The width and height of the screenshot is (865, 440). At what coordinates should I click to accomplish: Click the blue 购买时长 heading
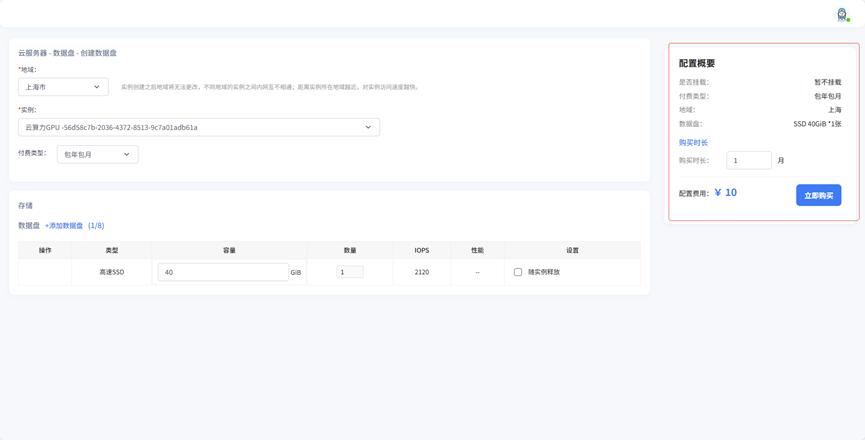(693, 143)
